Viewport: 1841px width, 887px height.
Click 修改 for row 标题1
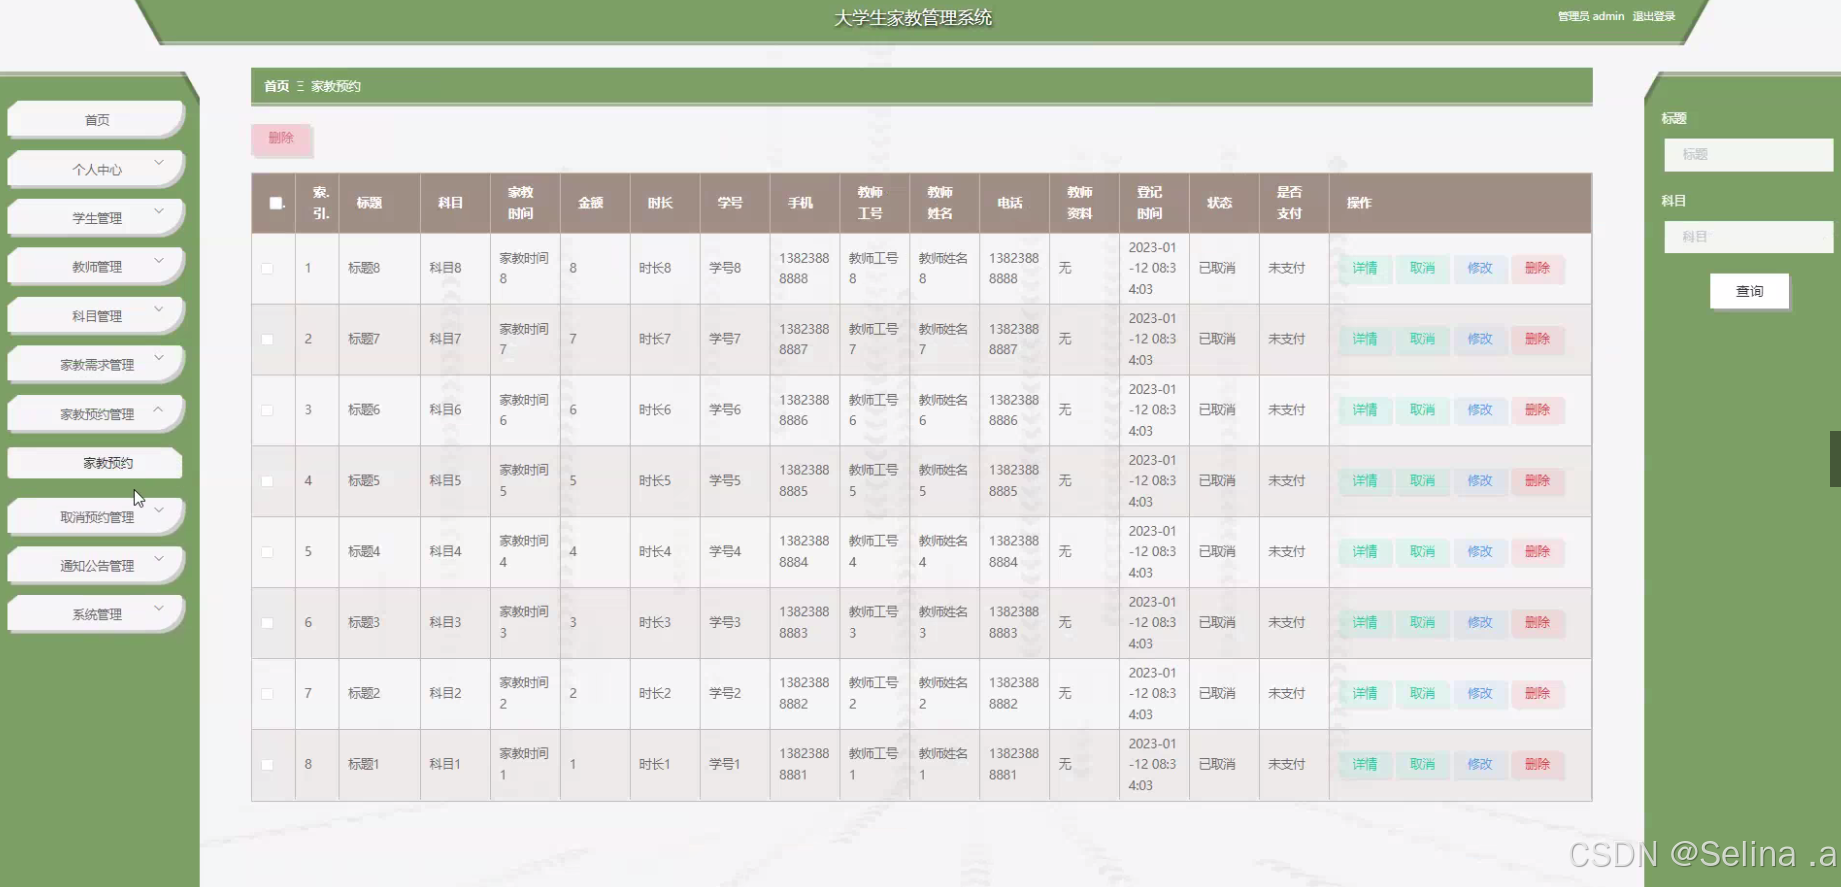(1480, 765)
